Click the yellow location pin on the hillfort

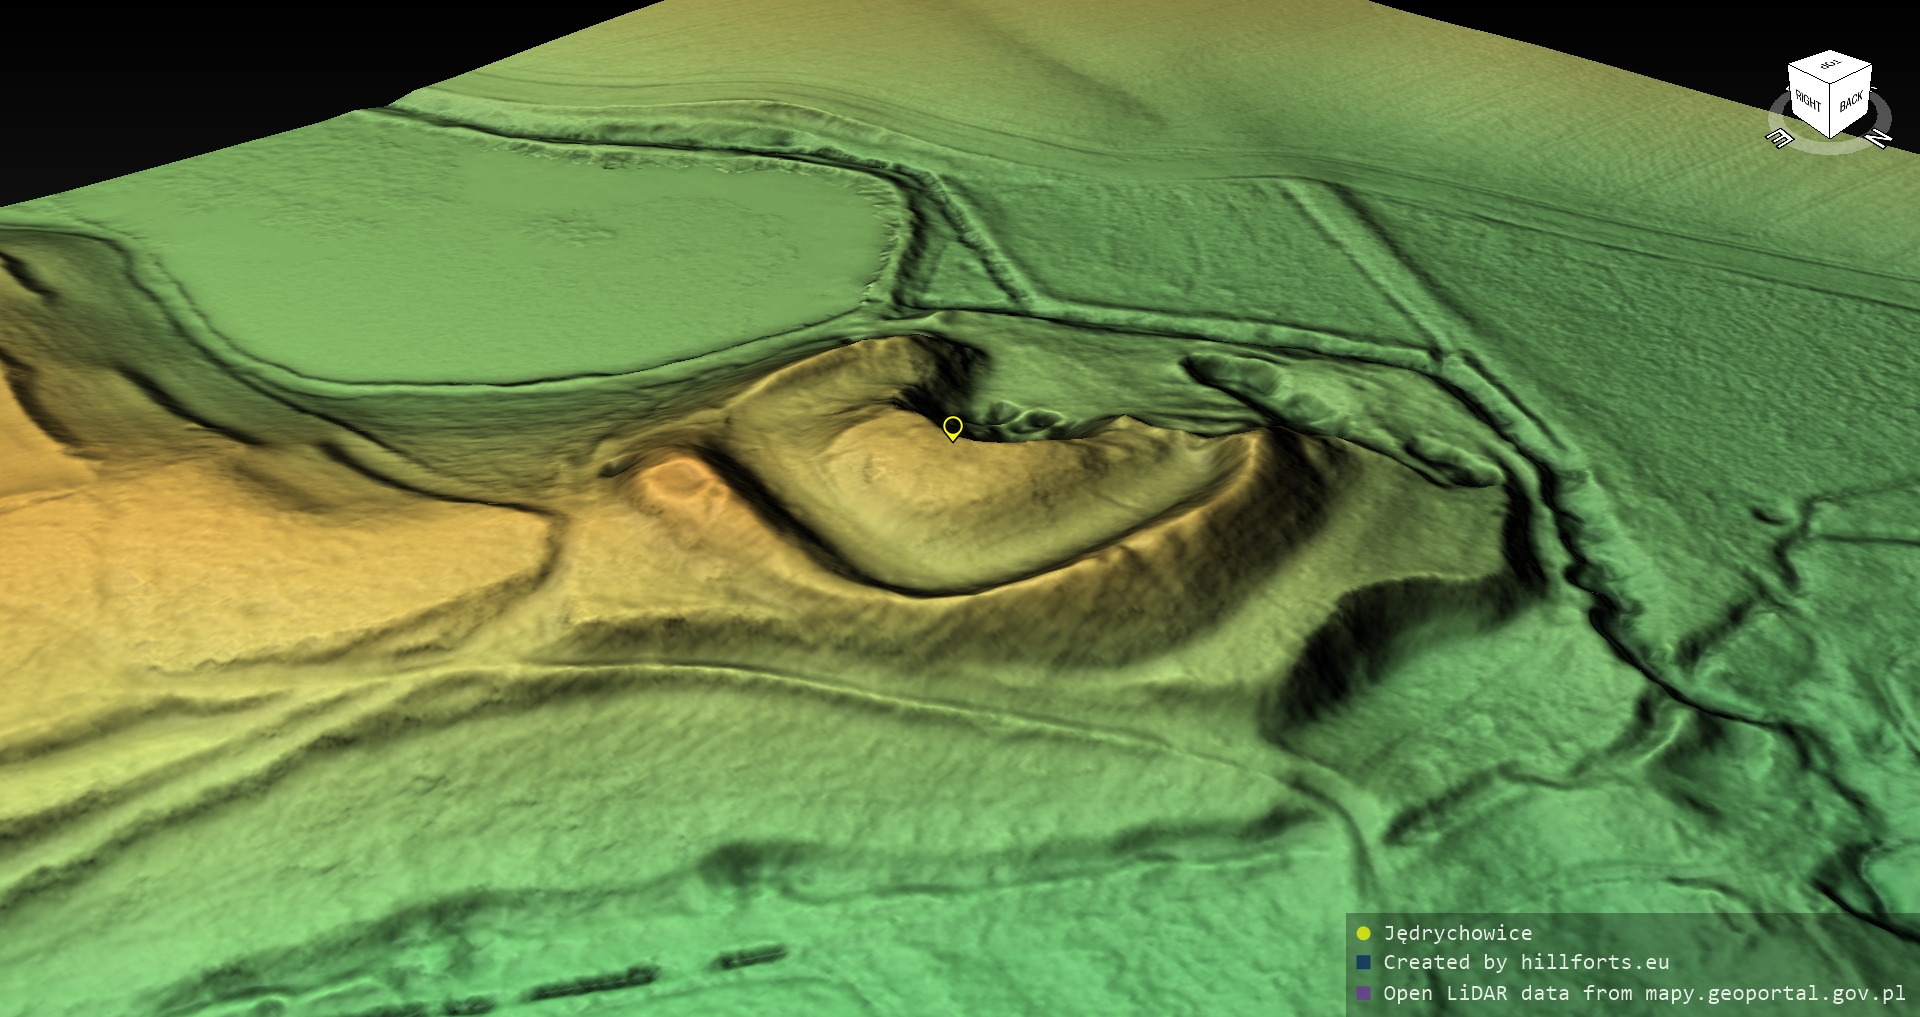(x=953, y=428)
